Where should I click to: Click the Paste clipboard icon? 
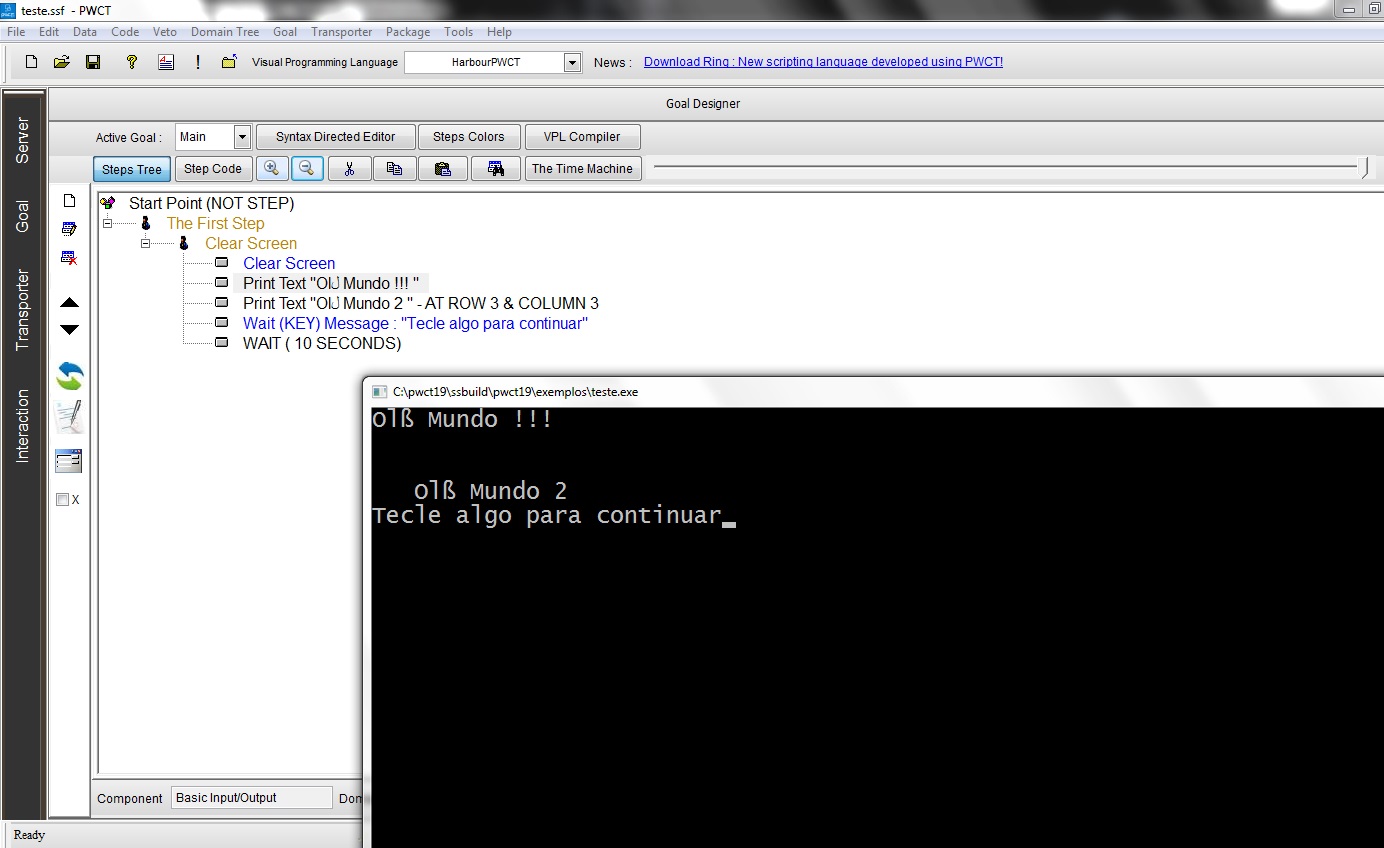pyautogui.click(x=442, y=169)
